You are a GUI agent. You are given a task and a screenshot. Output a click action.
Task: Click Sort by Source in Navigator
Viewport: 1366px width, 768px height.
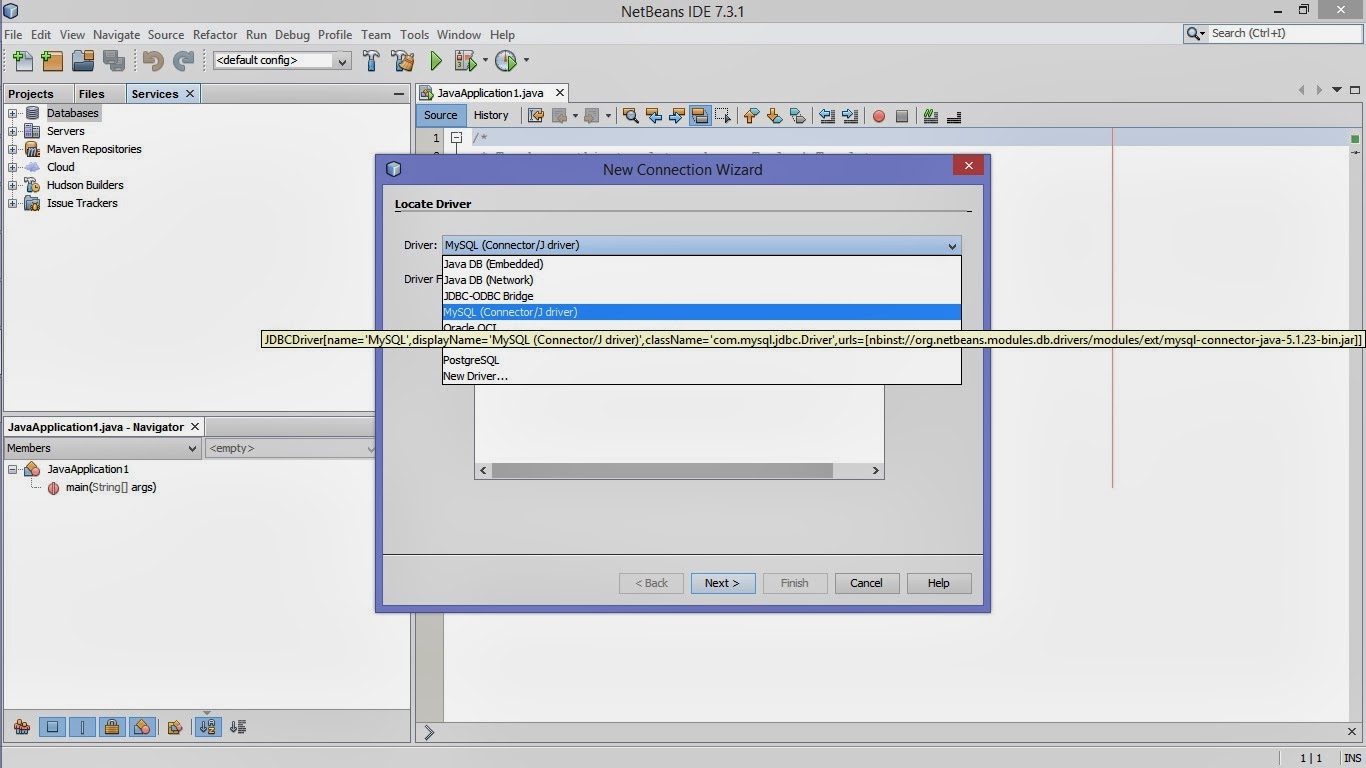click(x=238, y=727)
